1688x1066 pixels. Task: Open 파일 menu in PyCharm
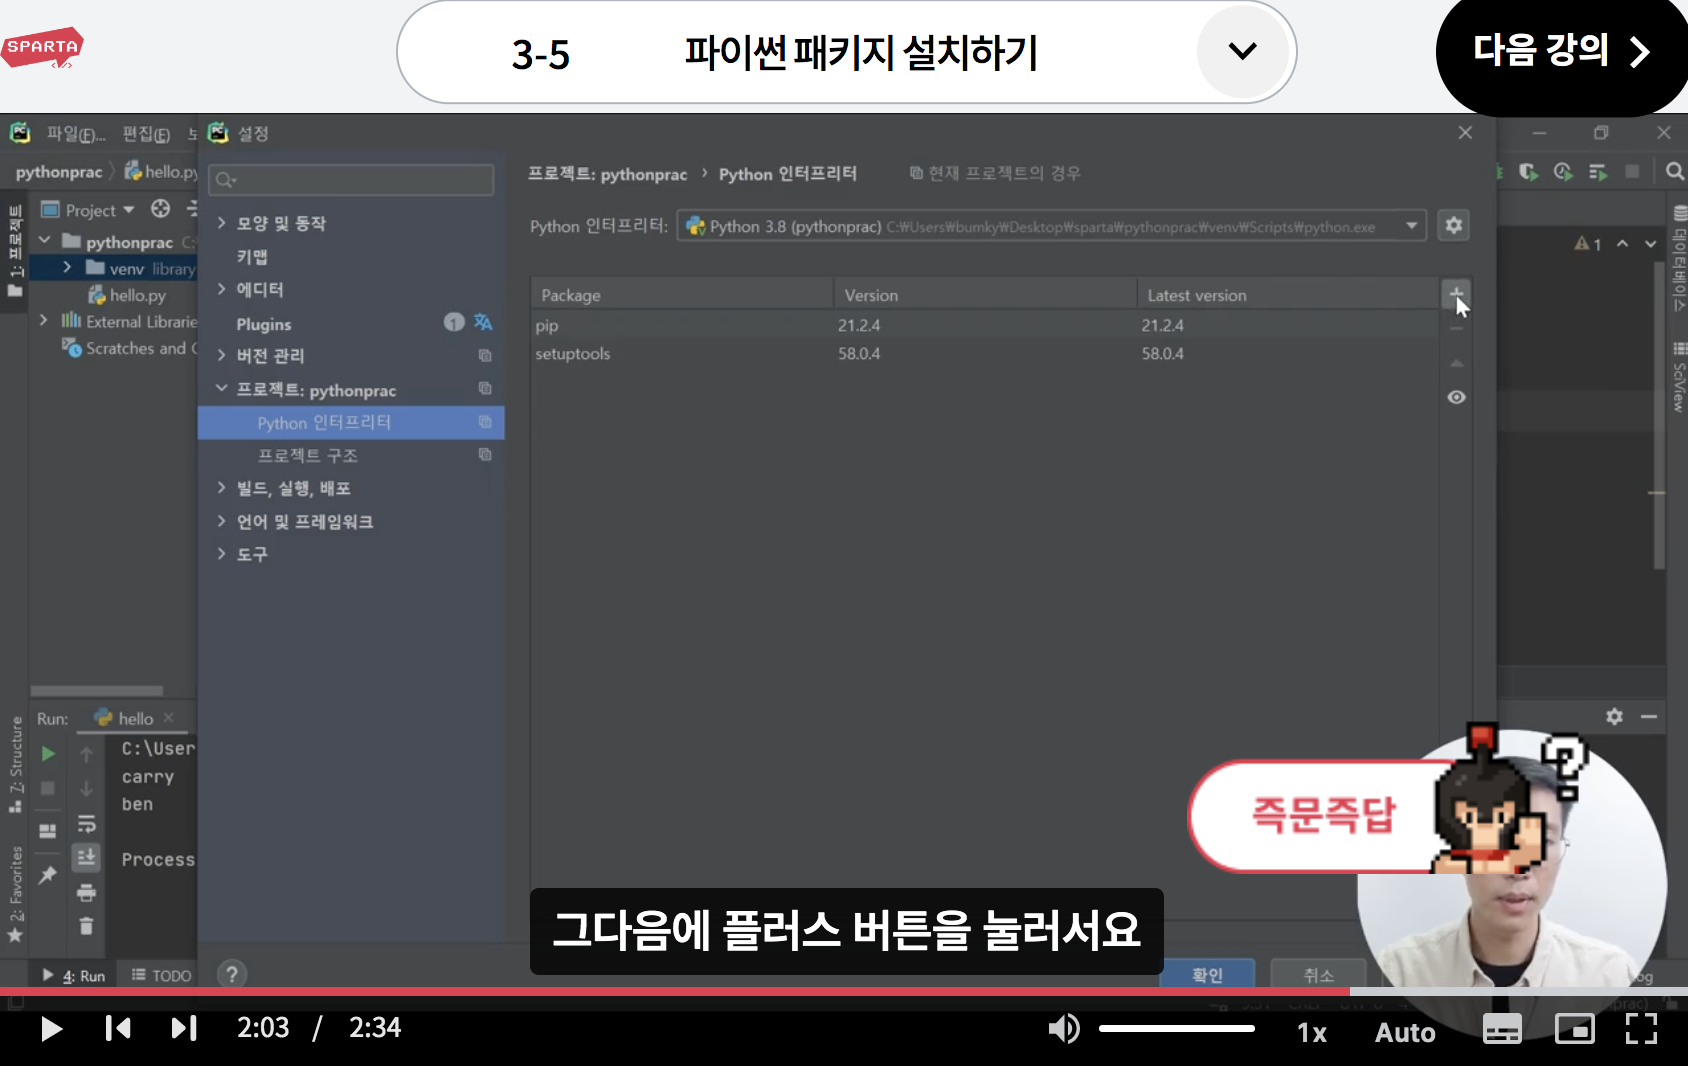[76, 133]
